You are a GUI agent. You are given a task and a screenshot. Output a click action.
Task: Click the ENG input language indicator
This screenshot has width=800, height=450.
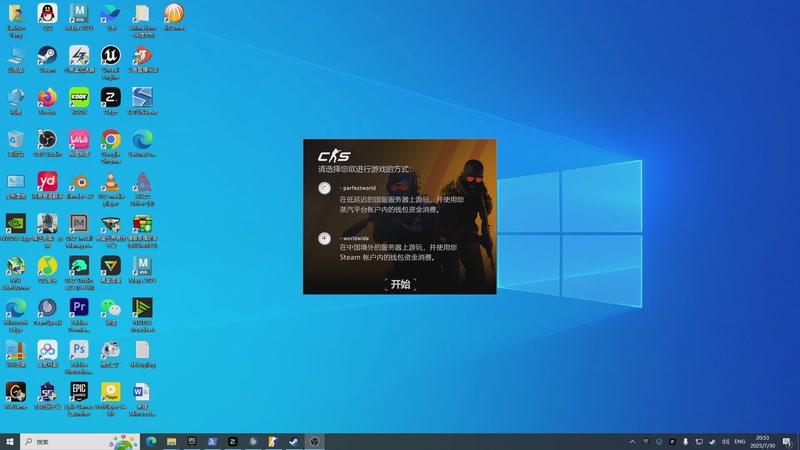coord(740,442)
